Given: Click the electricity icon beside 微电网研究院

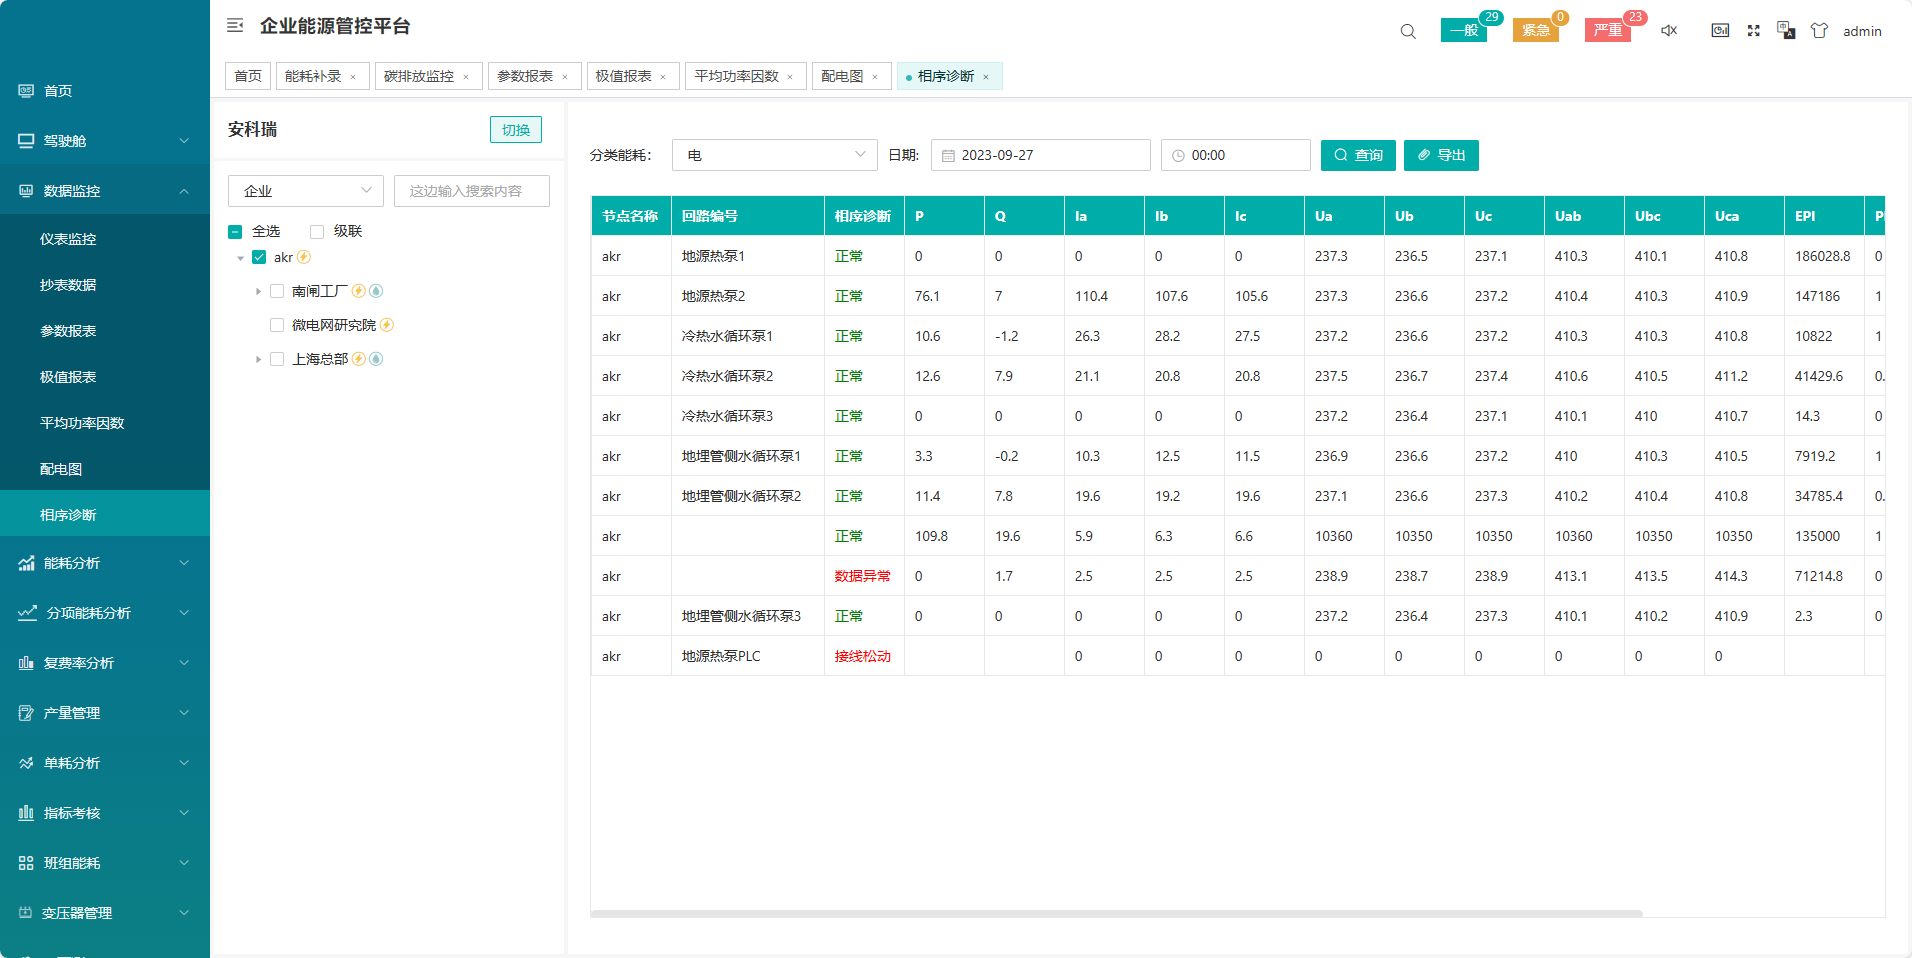Looking at the screenshot, I should point(387,325).
